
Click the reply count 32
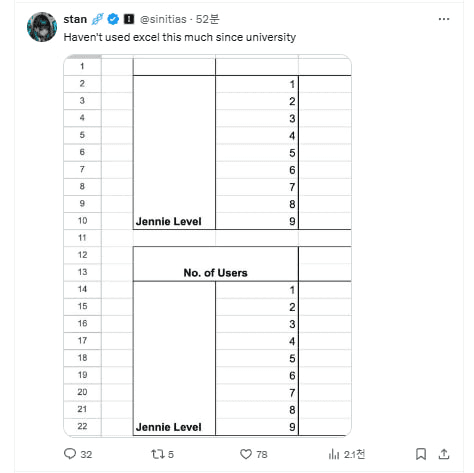(86, 454)
